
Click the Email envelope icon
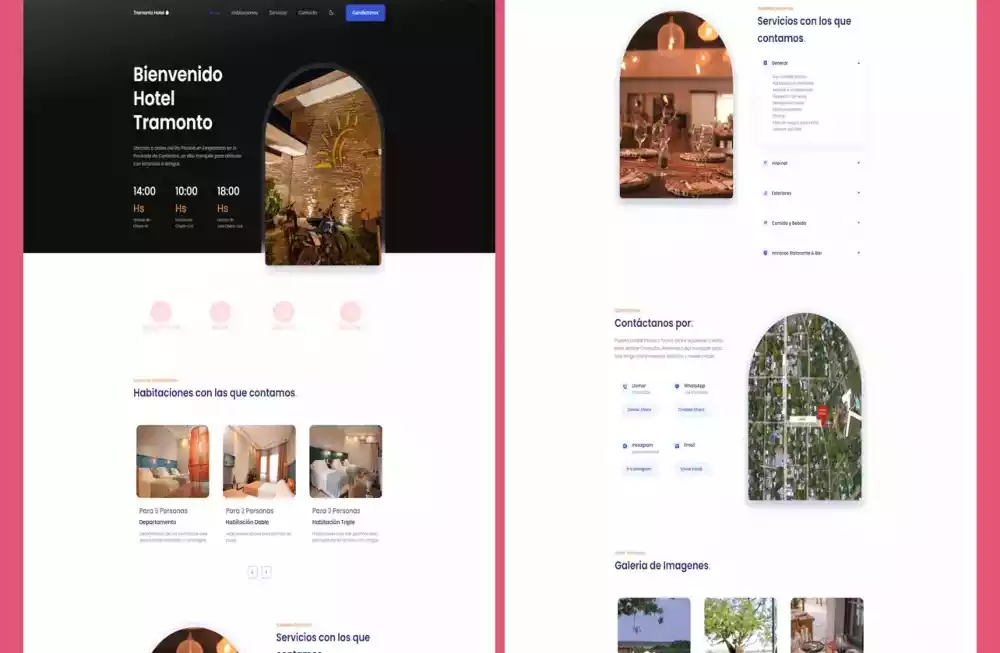coord(677,446)
